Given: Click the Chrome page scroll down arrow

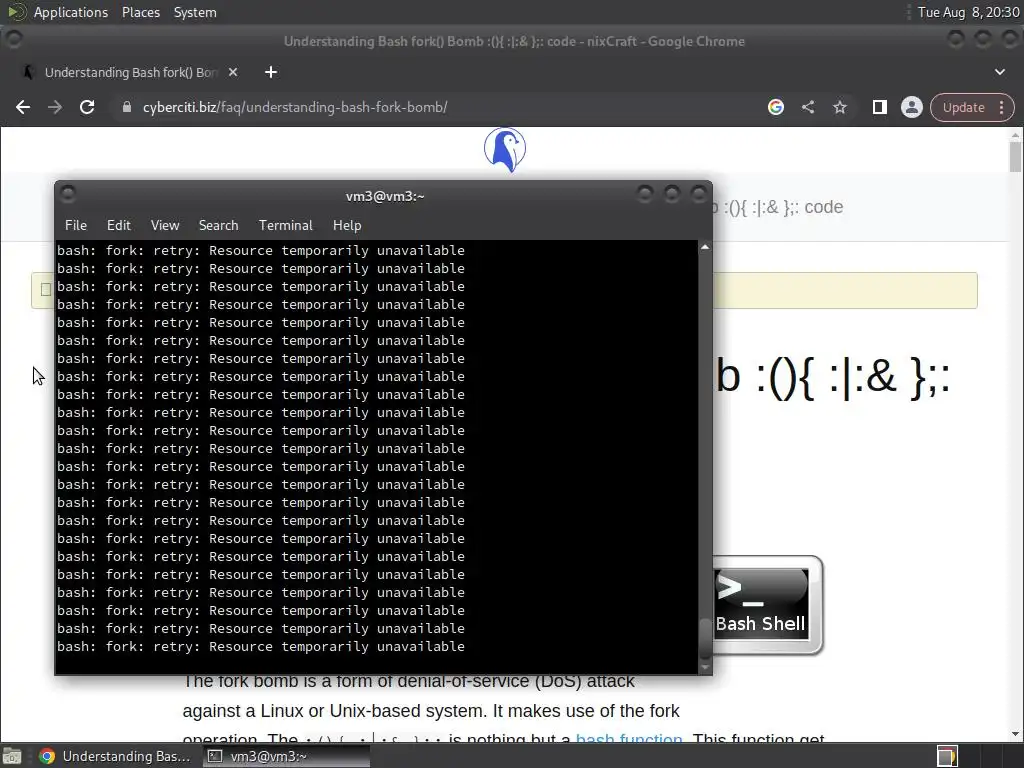Looking at the screenshot, I should tap(1015, 735).
